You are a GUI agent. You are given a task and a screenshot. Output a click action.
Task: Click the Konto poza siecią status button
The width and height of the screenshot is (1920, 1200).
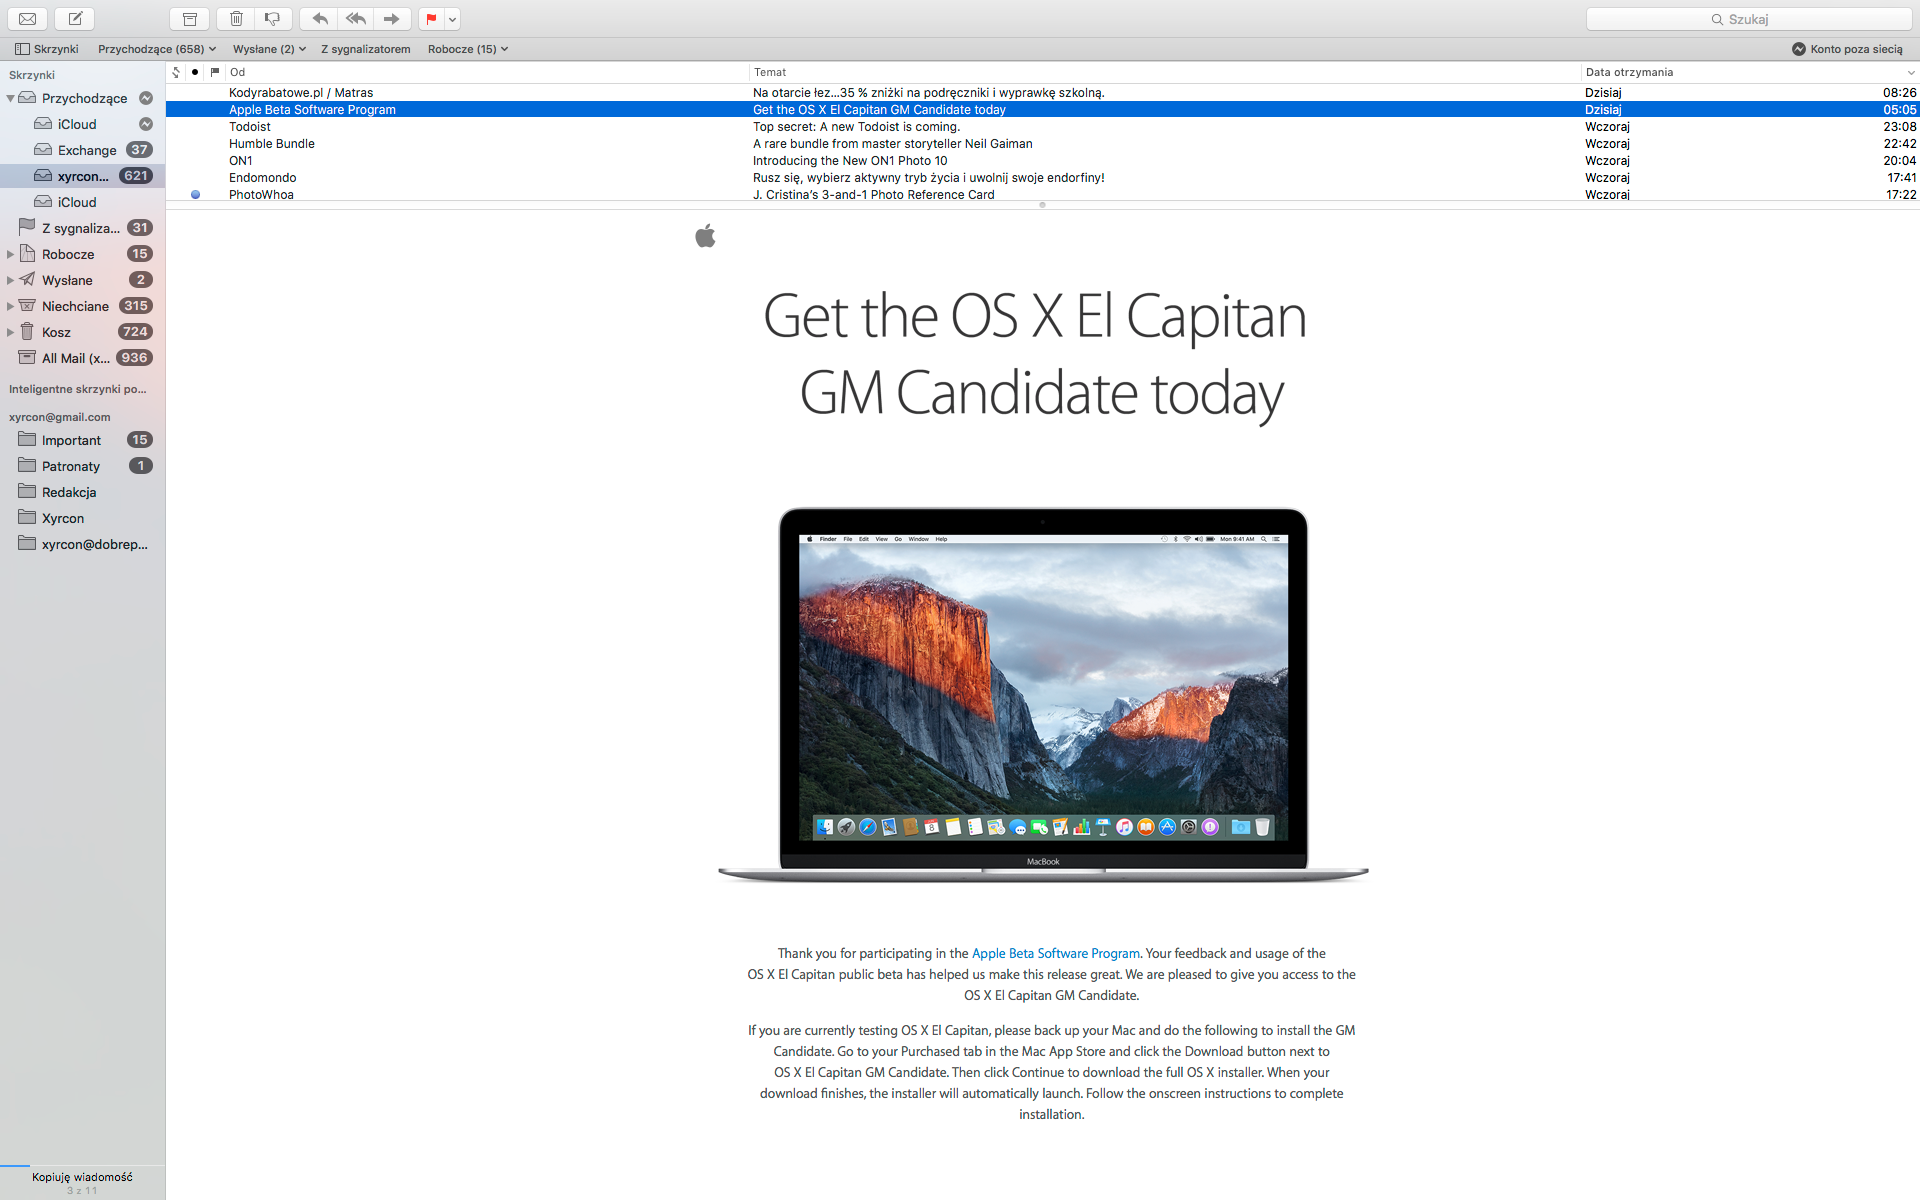click(1847, 49)
